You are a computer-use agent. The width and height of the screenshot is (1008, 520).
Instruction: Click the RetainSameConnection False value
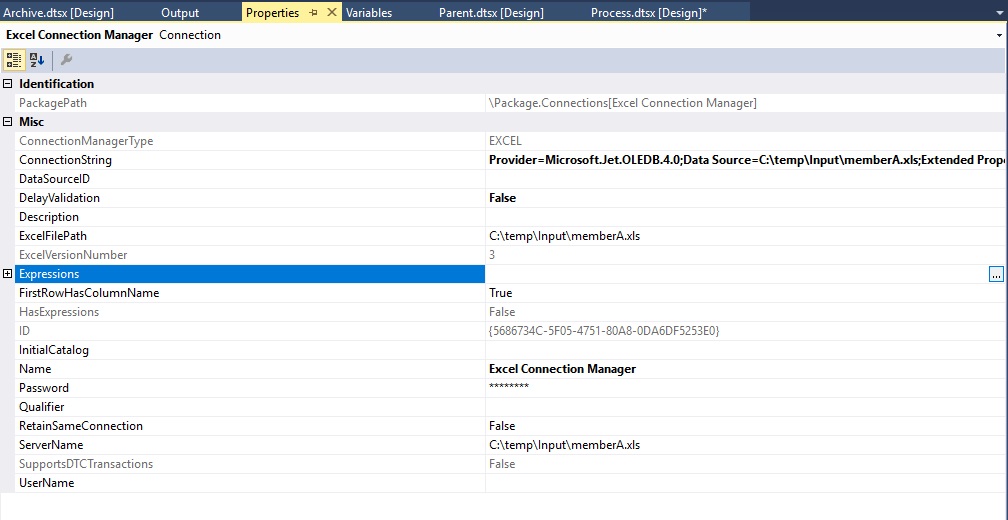(x=502, y=426)
